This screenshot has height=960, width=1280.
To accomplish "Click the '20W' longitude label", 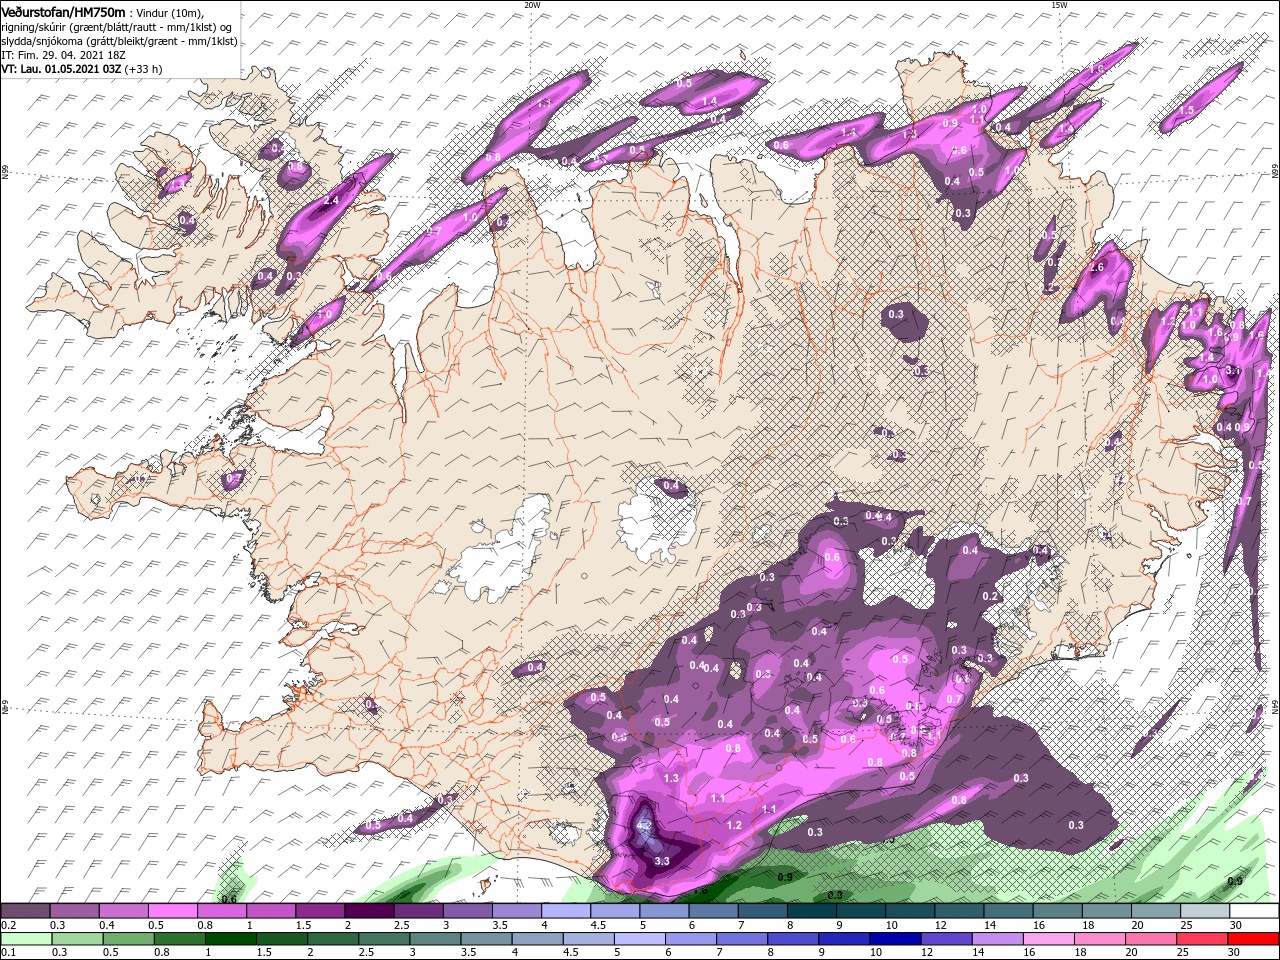I will point(532,5).
